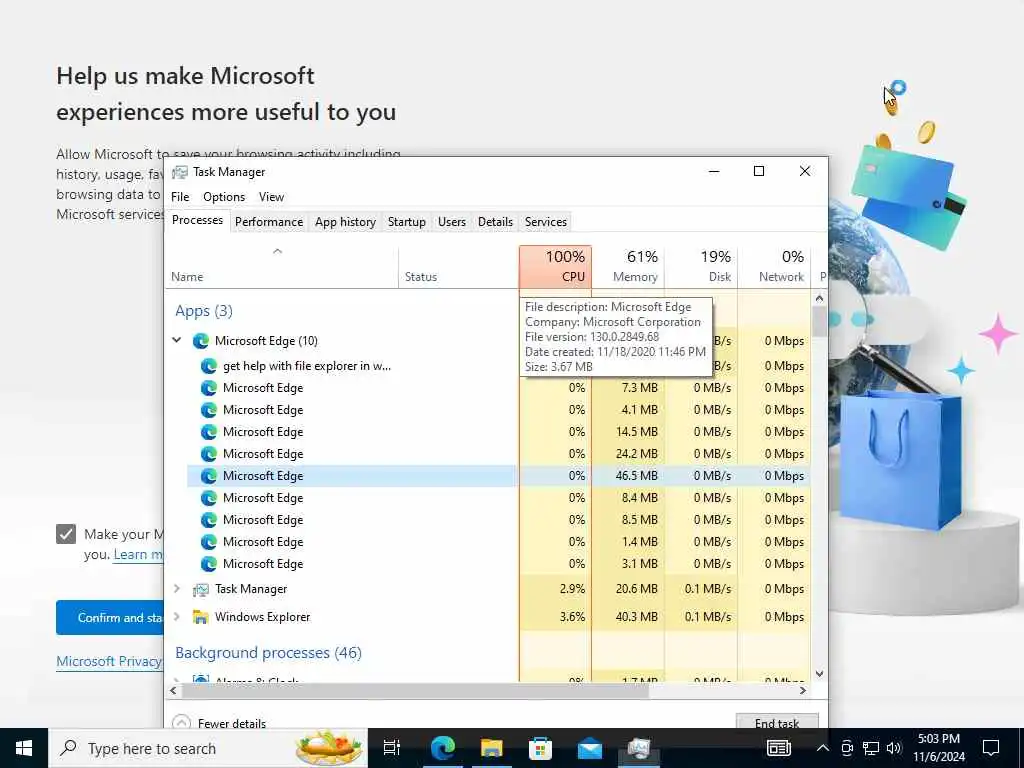Click the Task Manager title bar icon
The image size is (1024, 768).
pyautogui.click(x=180, y=172)
